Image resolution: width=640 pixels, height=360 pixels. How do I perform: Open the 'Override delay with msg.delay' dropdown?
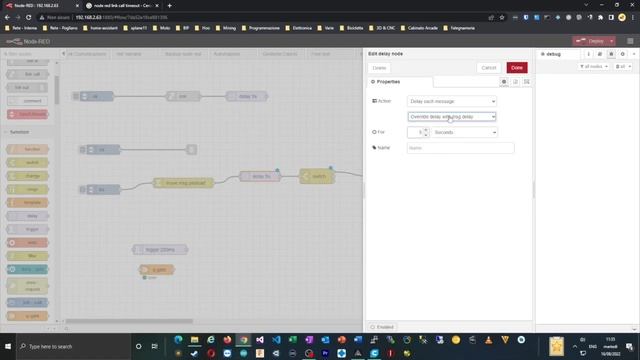[451, 117]
